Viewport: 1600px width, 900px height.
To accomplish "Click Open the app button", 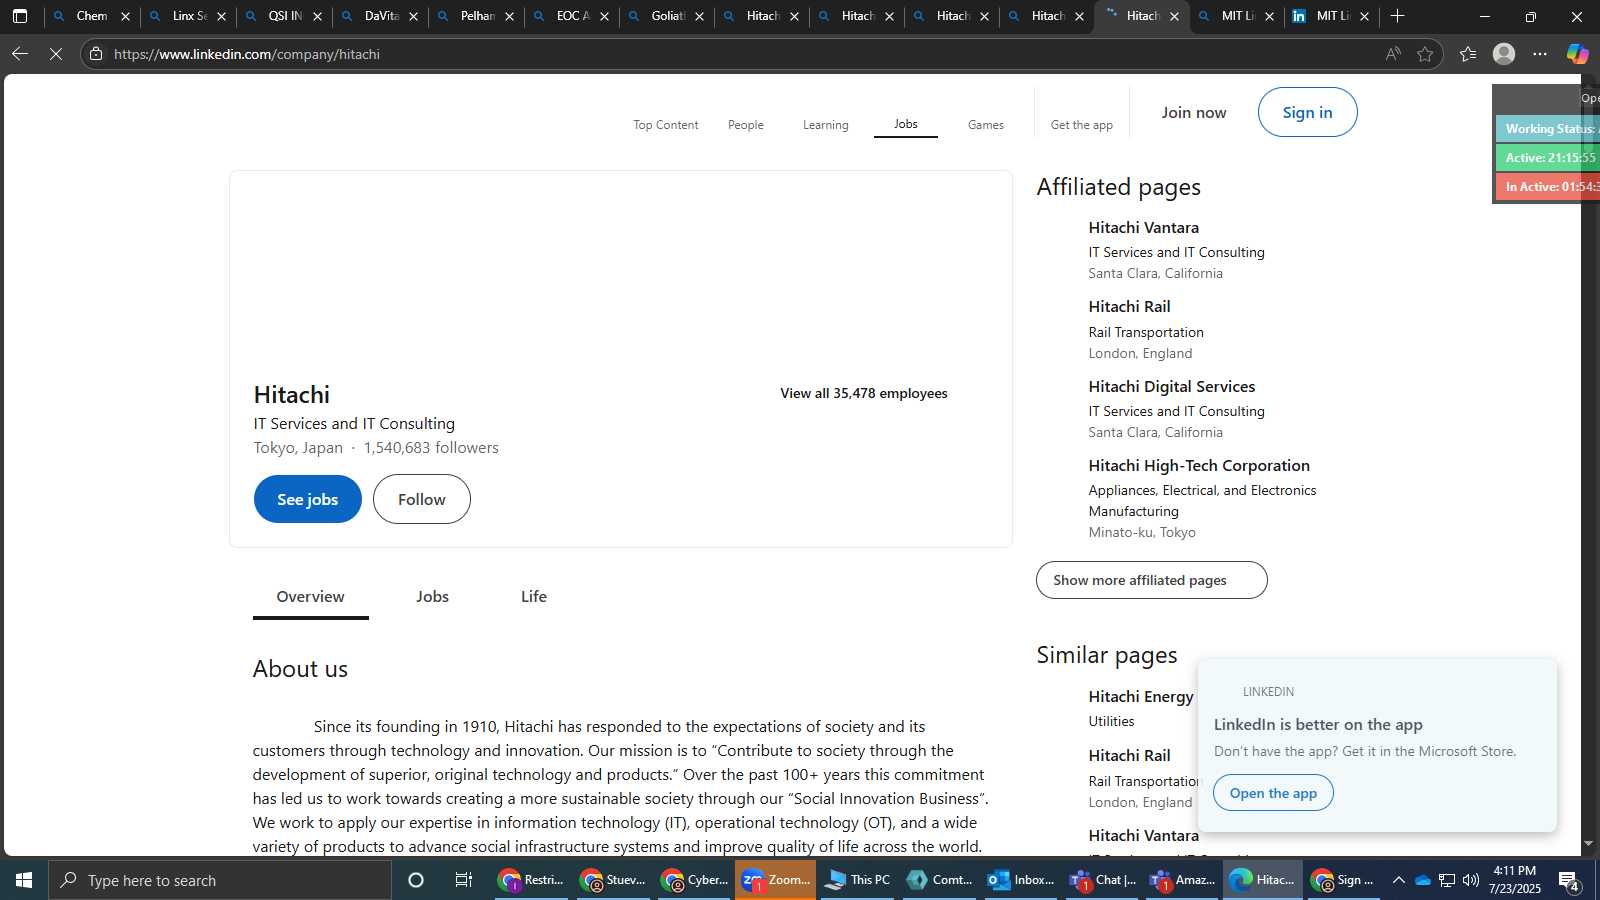I will (x=1273, y=793).
